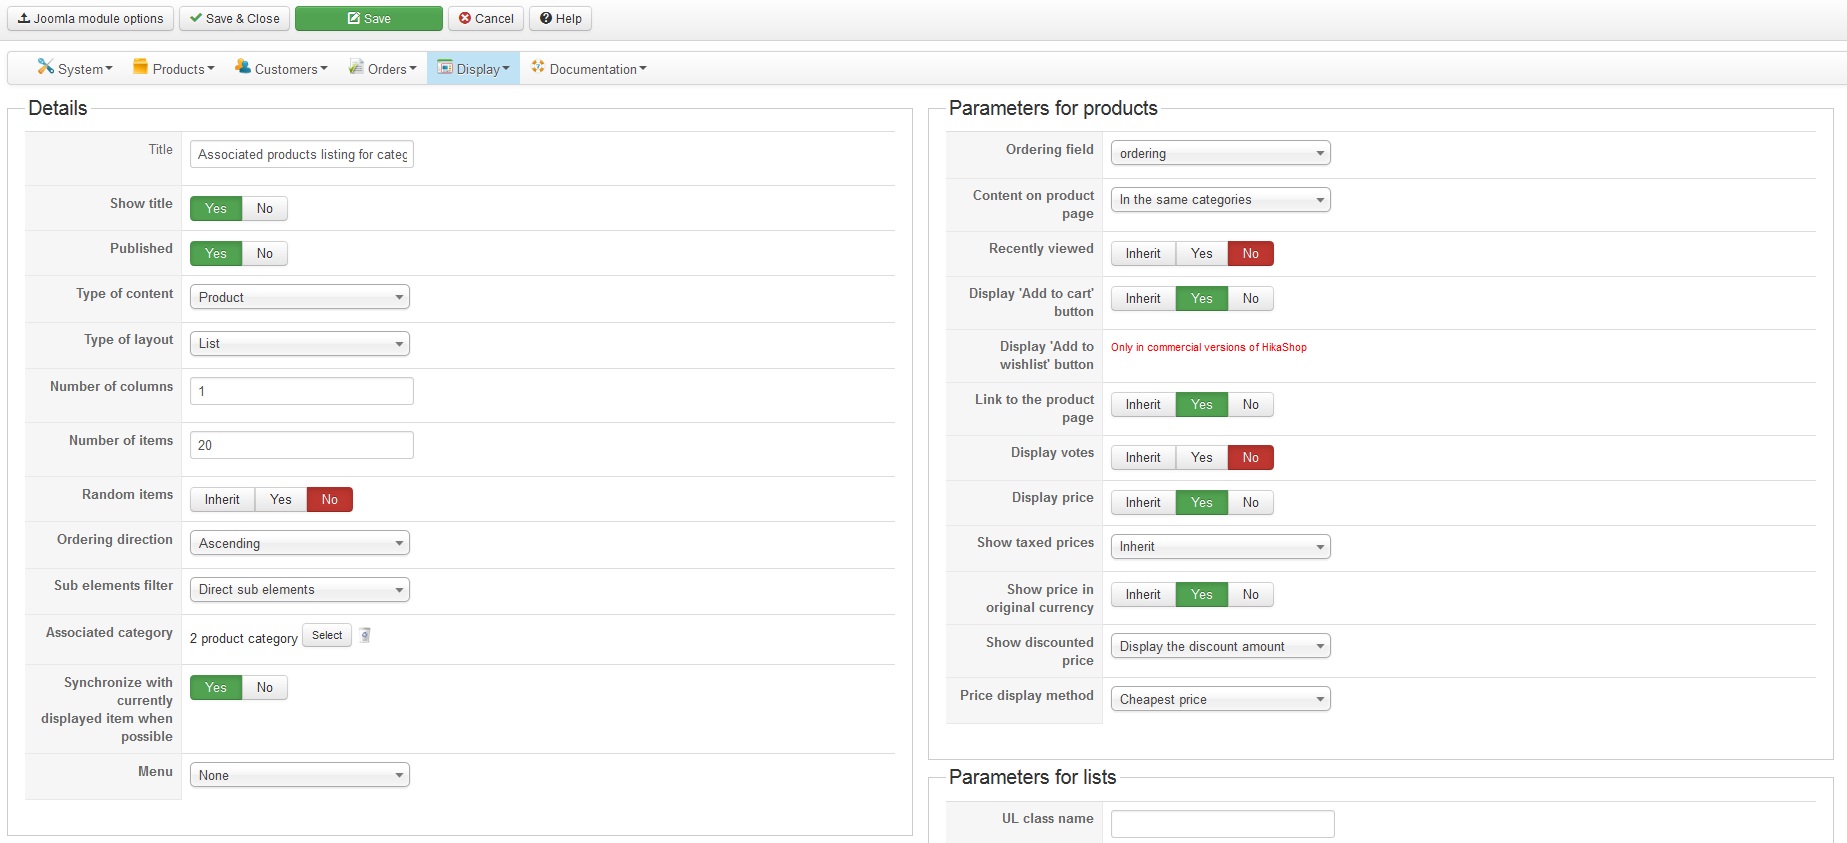Set Display 'Add to cart' button to No
Viewport: 1847px width, 843px height.
click(x=1251, y=298)
